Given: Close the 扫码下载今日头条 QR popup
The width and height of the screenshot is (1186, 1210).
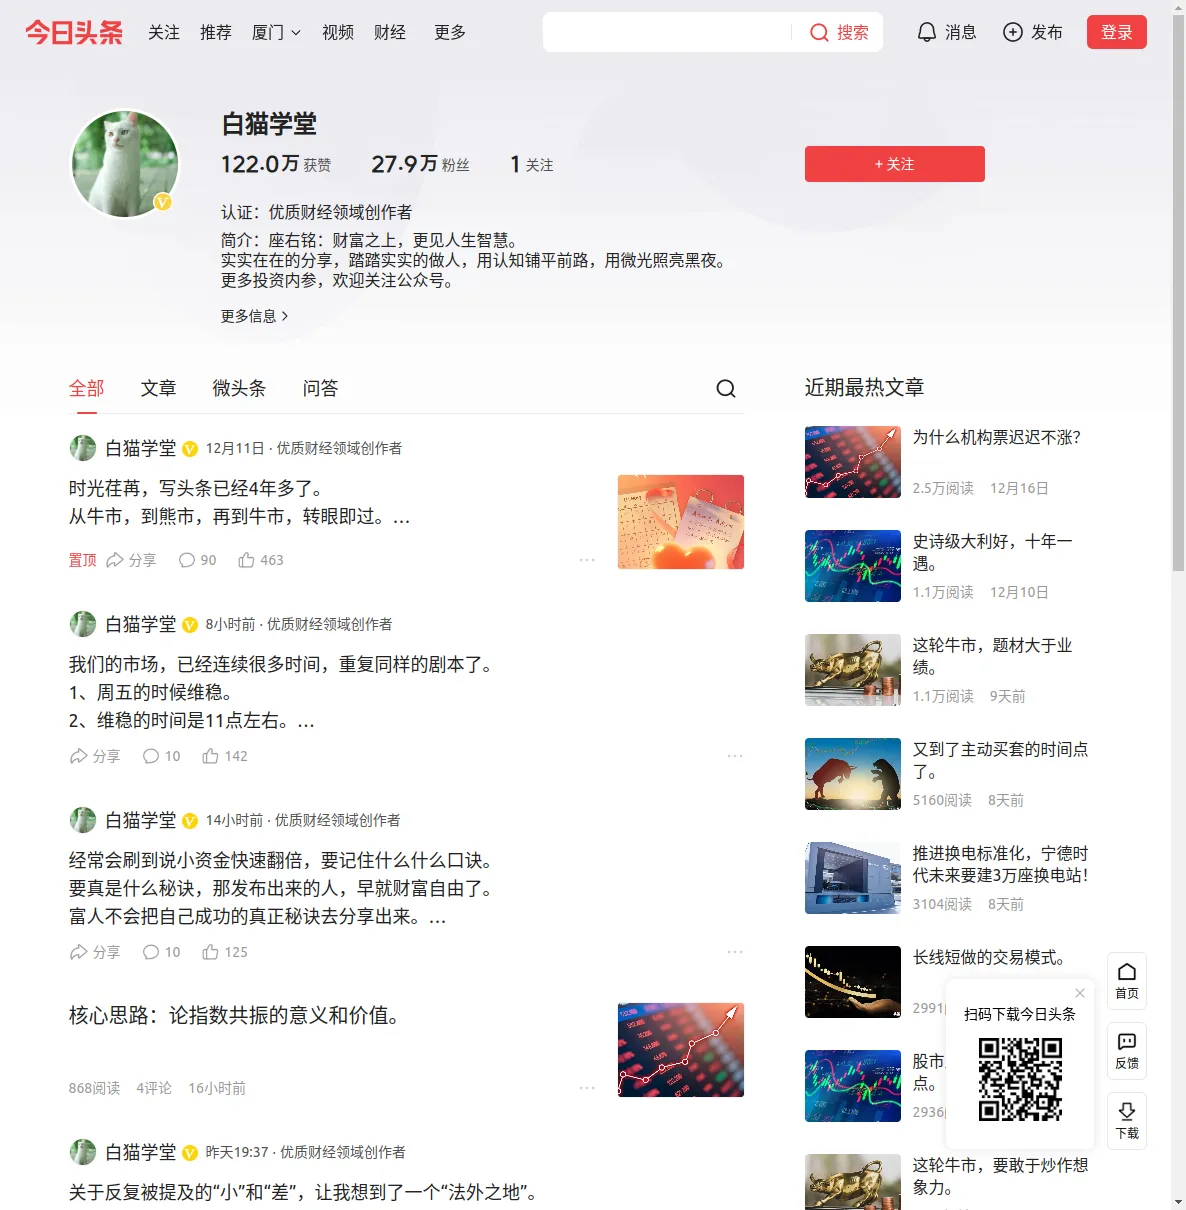Looking at the screenshot, I should 1080,993.
